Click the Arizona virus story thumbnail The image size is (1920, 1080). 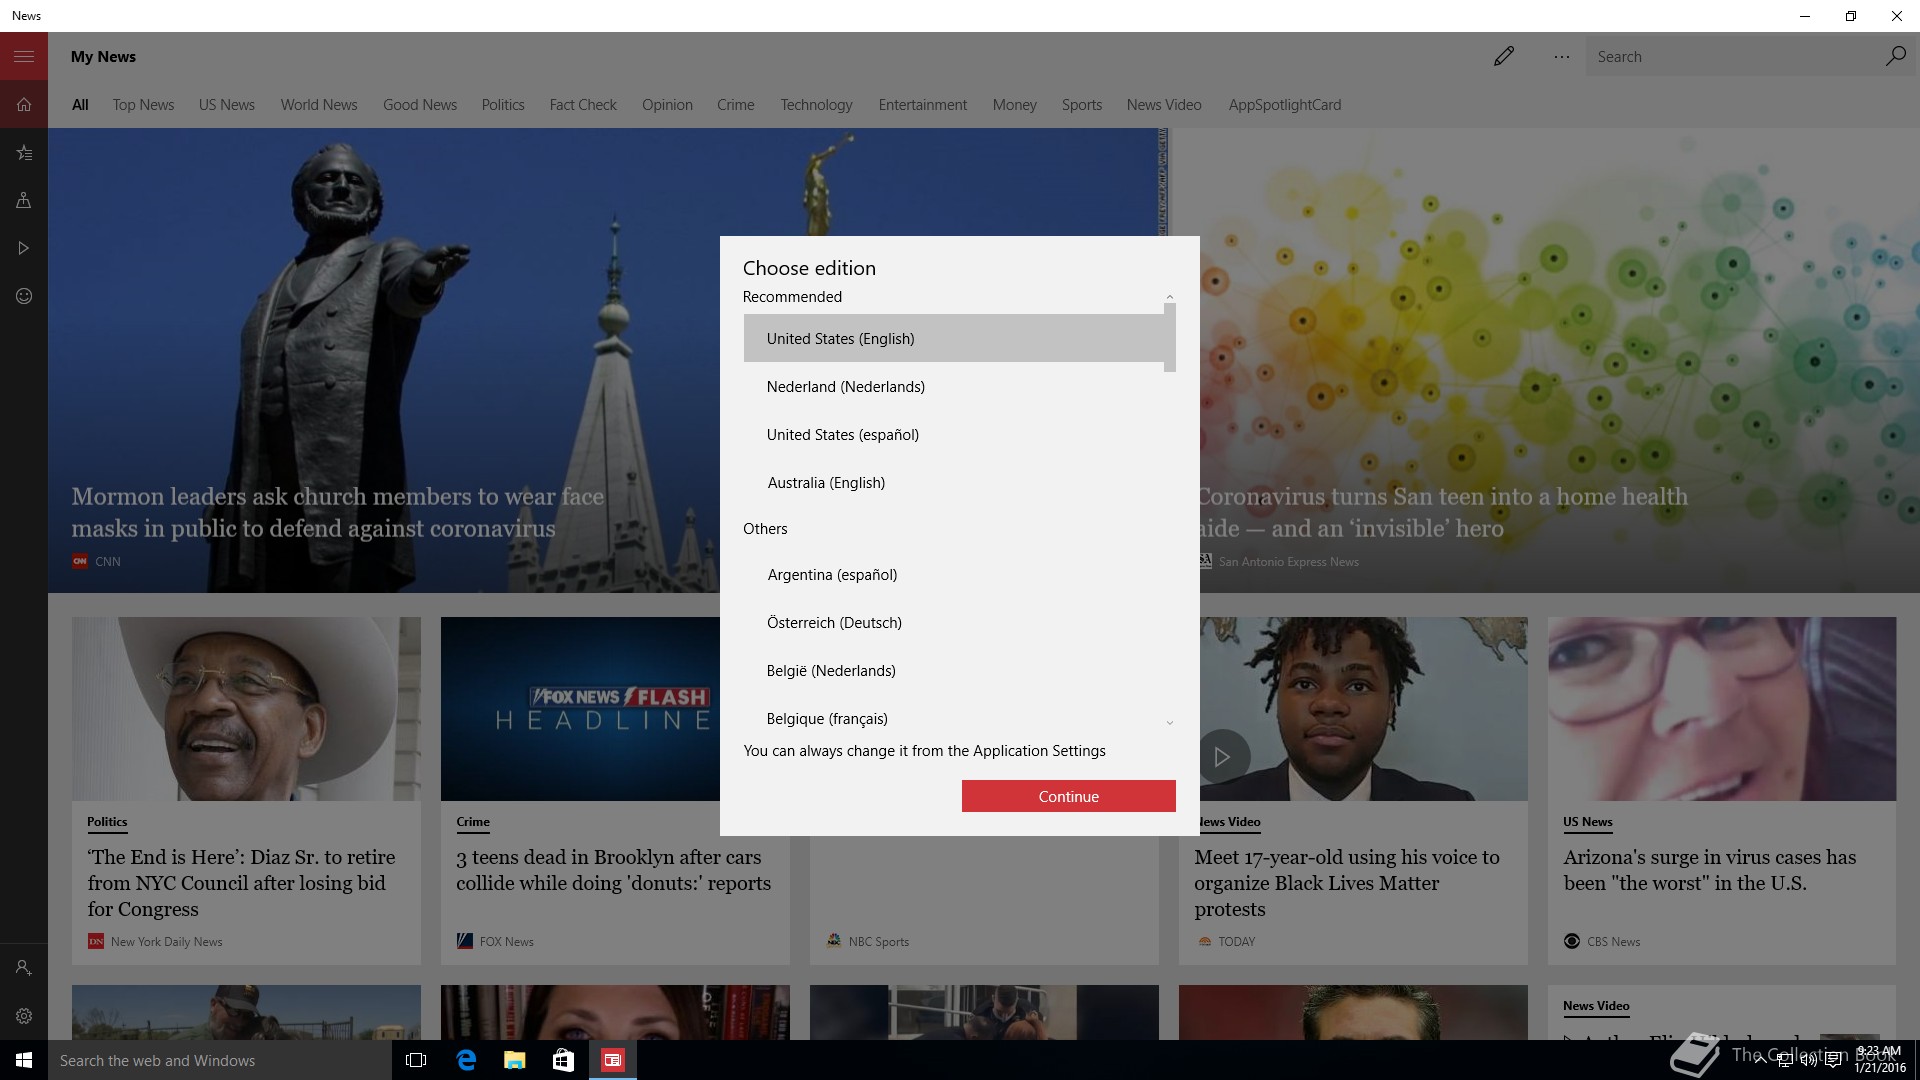(1721, 708)
